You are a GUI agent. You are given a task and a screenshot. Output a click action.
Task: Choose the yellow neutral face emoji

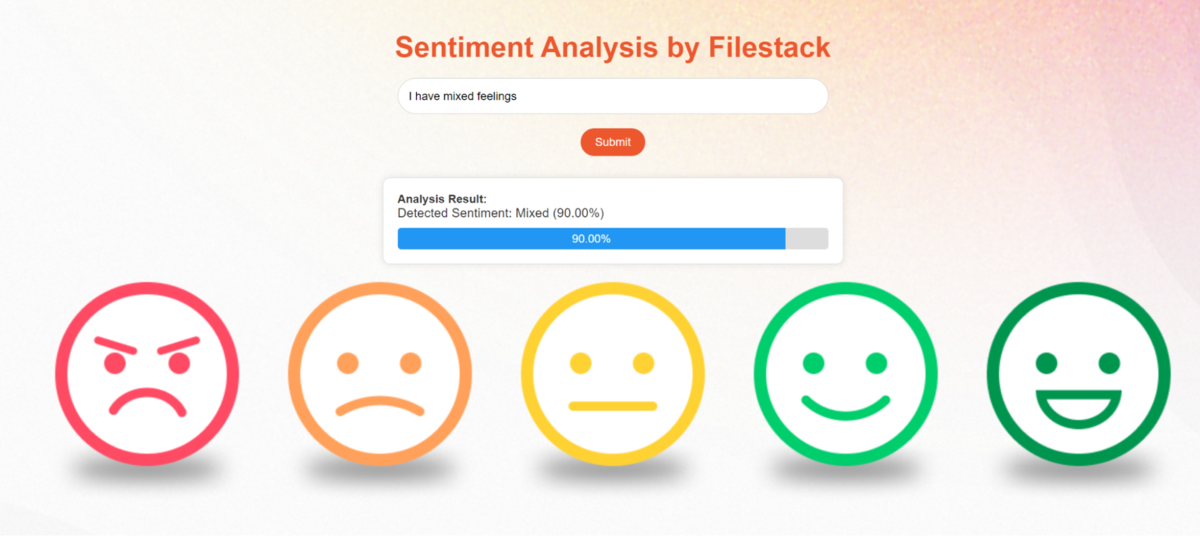613,373
